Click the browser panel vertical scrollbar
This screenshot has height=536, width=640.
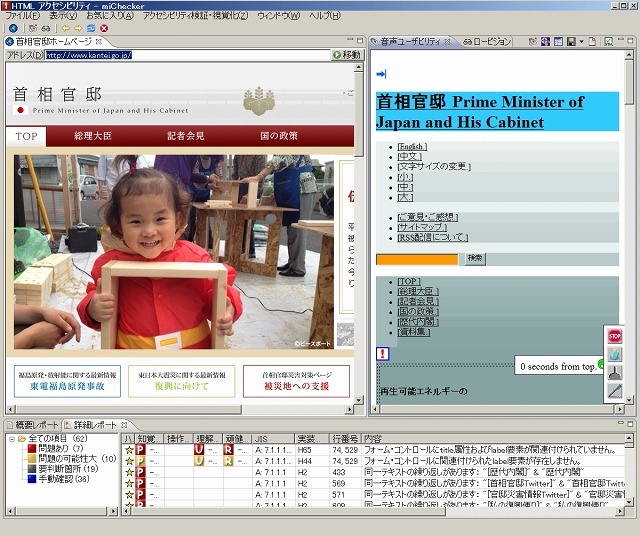coord(358,233)
